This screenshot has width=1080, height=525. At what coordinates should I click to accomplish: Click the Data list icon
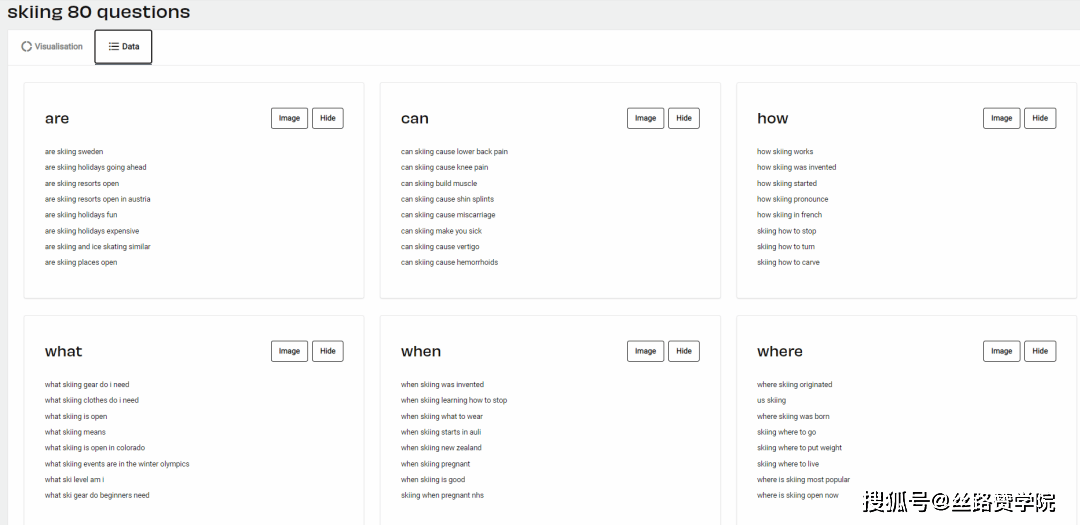tap(114, 47)
